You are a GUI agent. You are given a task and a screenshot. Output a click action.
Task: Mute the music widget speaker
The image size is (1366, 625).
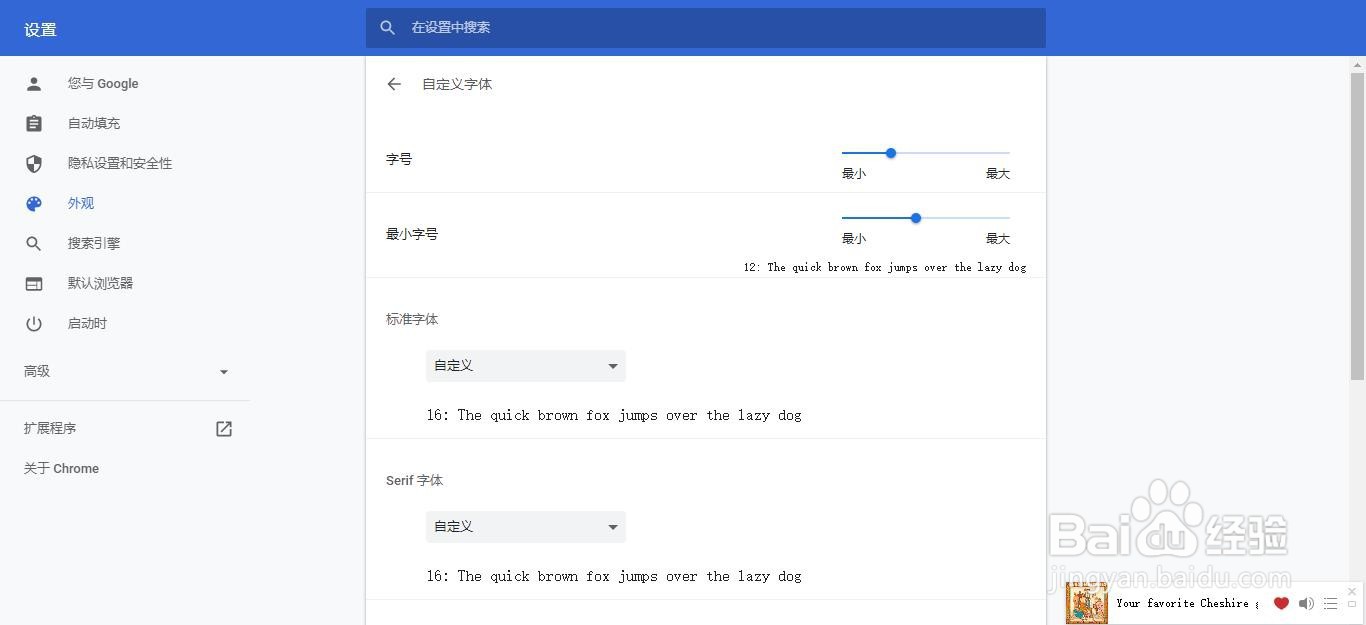pos(1306,603)
